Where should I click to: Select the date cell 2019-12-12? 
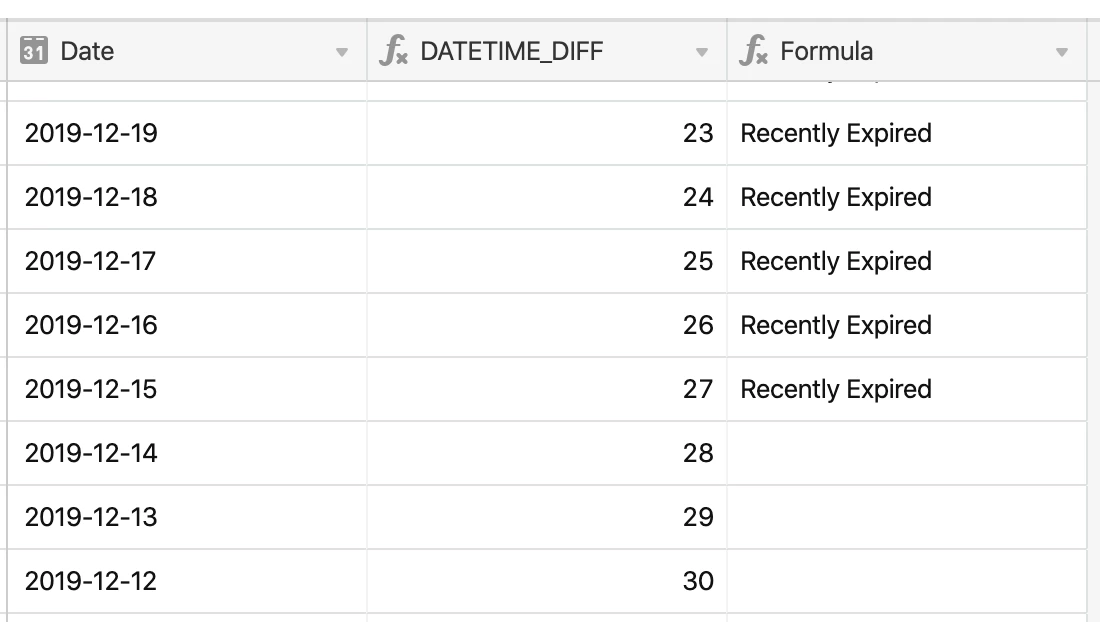pyautogui.click(x=91, y=581)
